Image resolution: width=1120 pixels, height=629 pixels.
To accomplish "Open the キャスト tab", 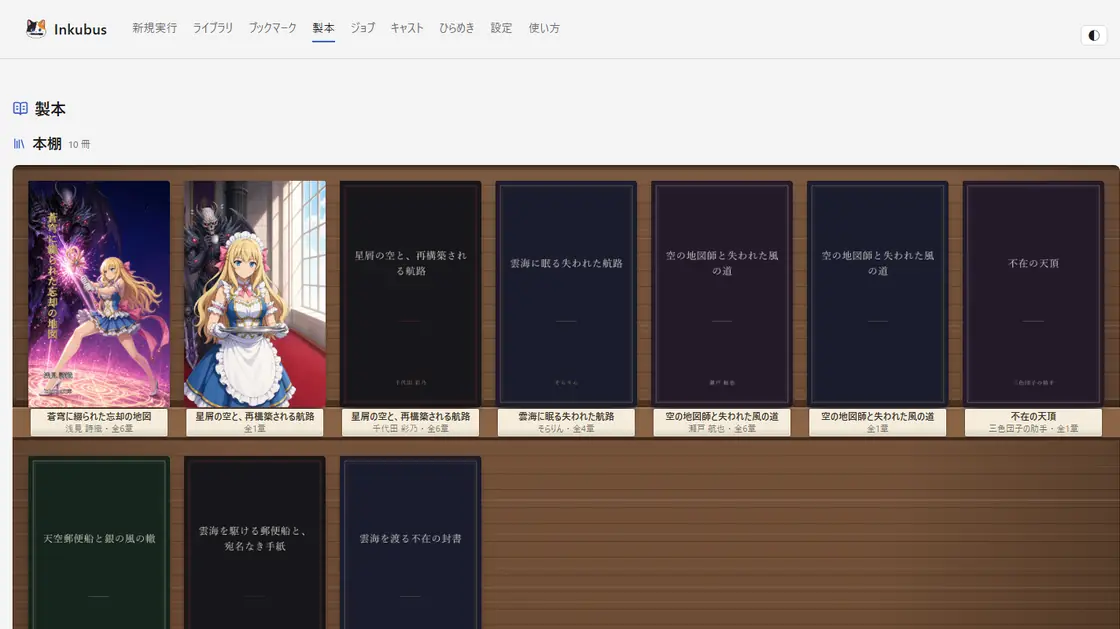I will (x=406, y=28).
